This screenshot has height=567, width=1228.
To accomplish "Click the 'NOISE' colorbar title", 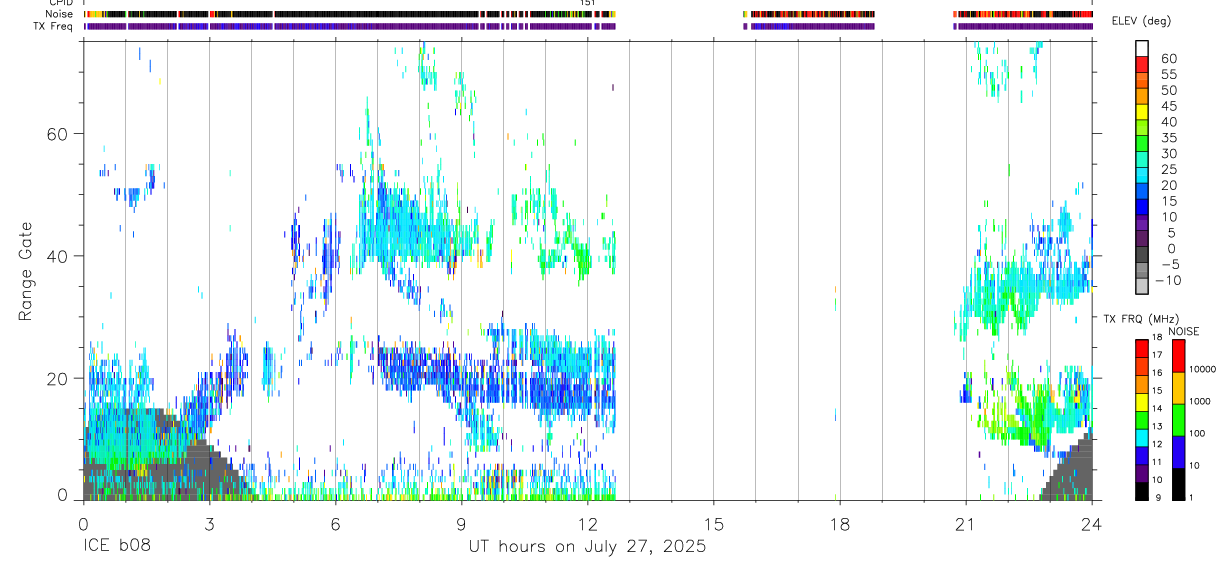I will (1182, 331).
